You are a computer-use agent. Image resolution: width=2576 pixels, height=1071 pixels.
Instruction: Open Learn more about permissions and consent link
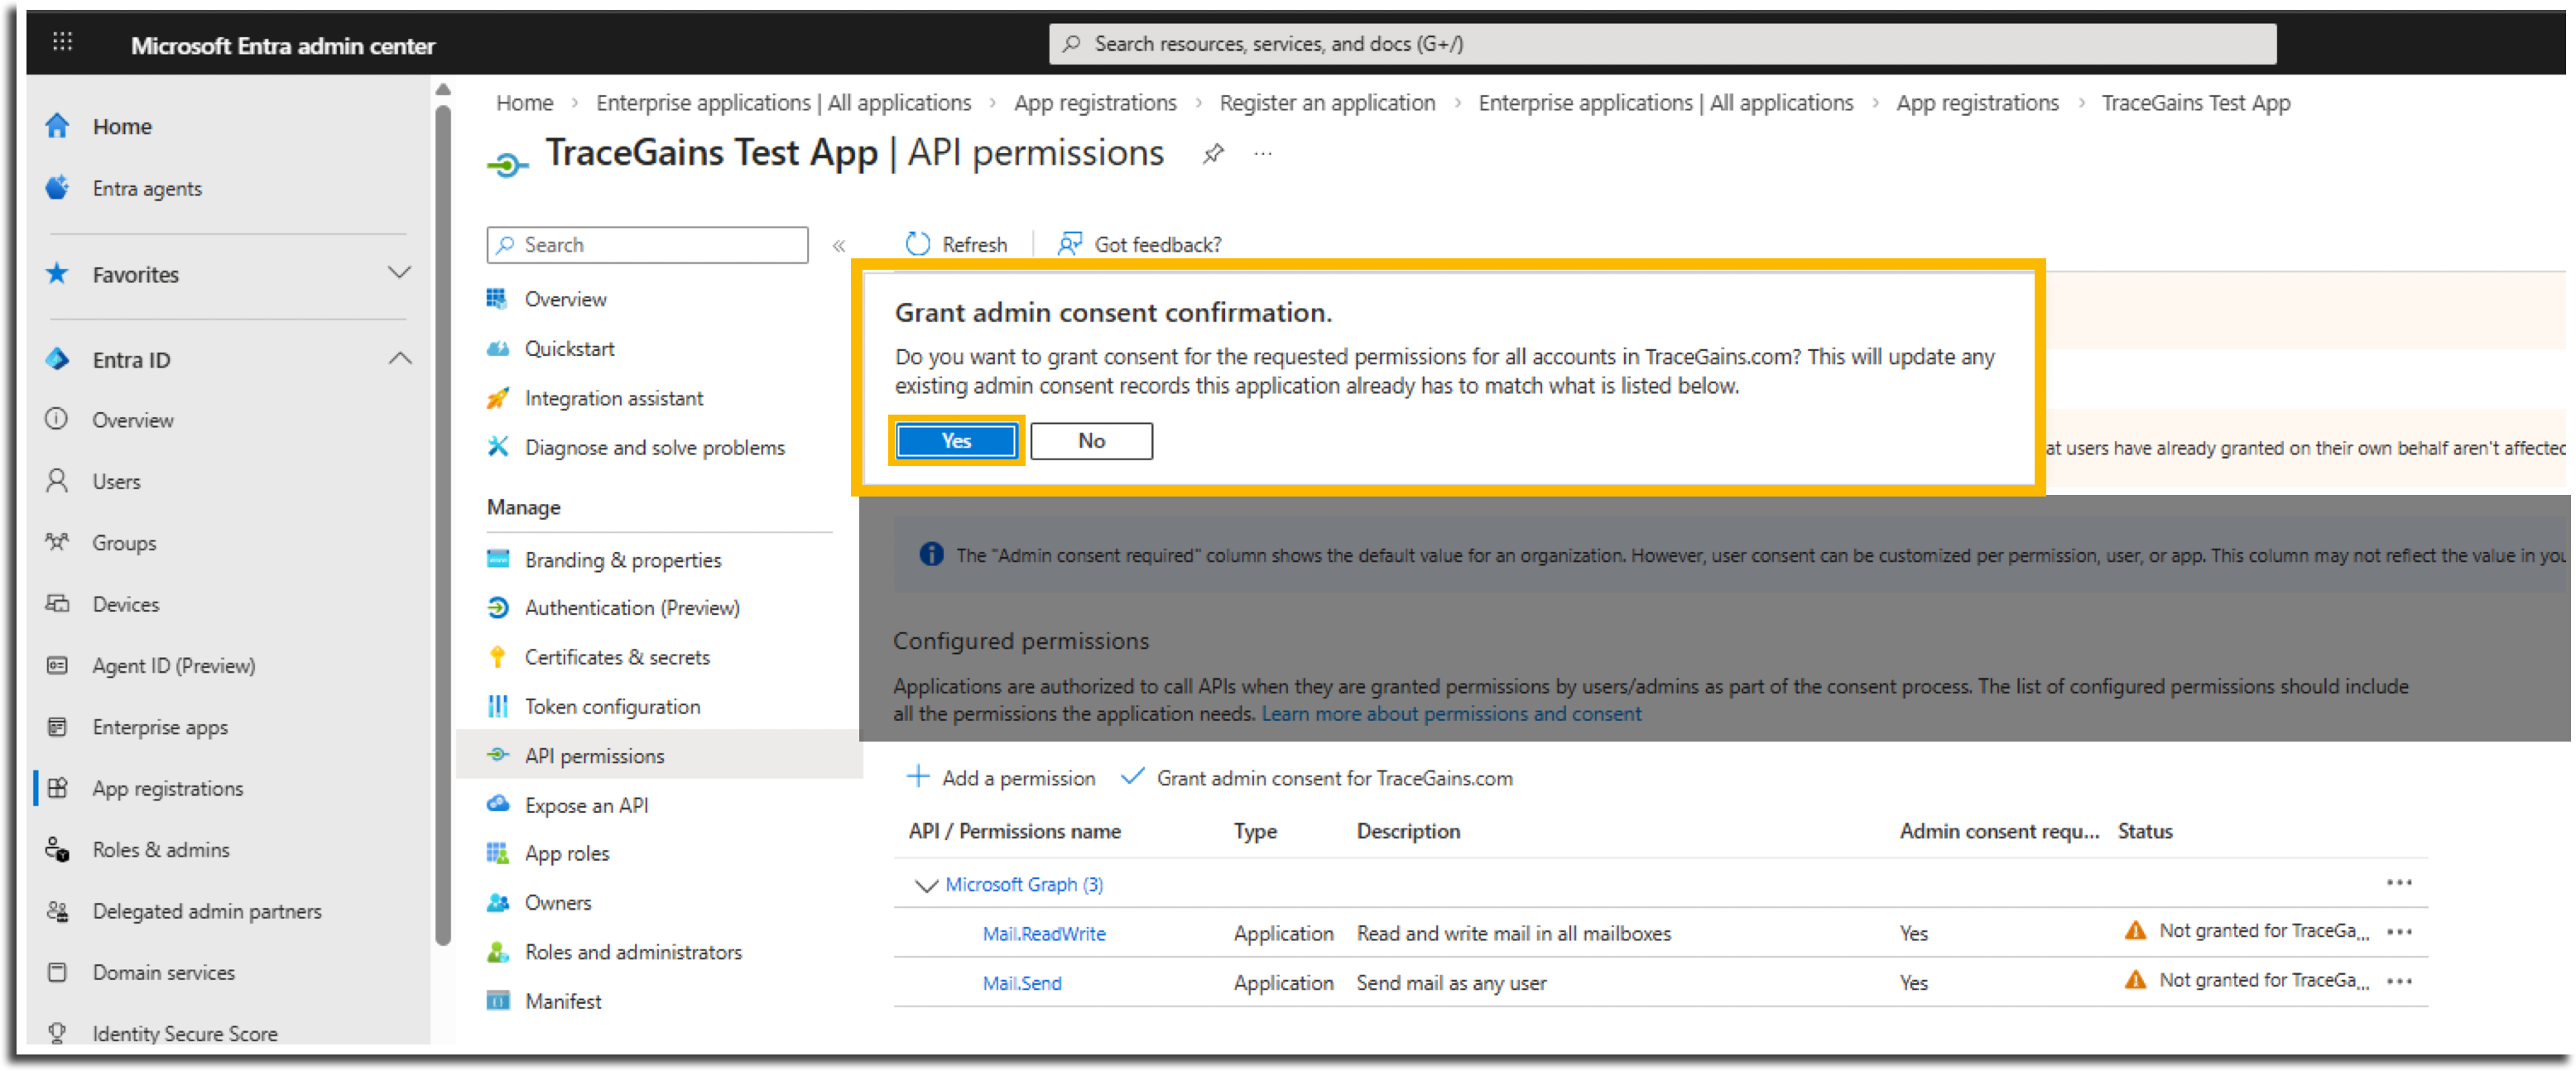[1451, 714]
